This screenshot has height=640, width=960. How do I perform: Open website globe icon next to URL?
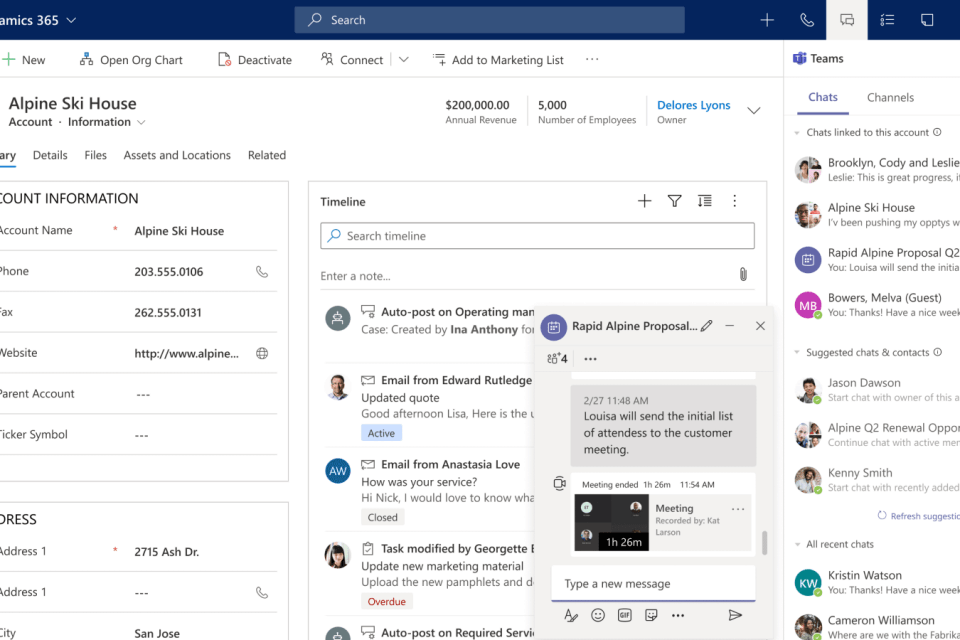(x=262, y=353)
